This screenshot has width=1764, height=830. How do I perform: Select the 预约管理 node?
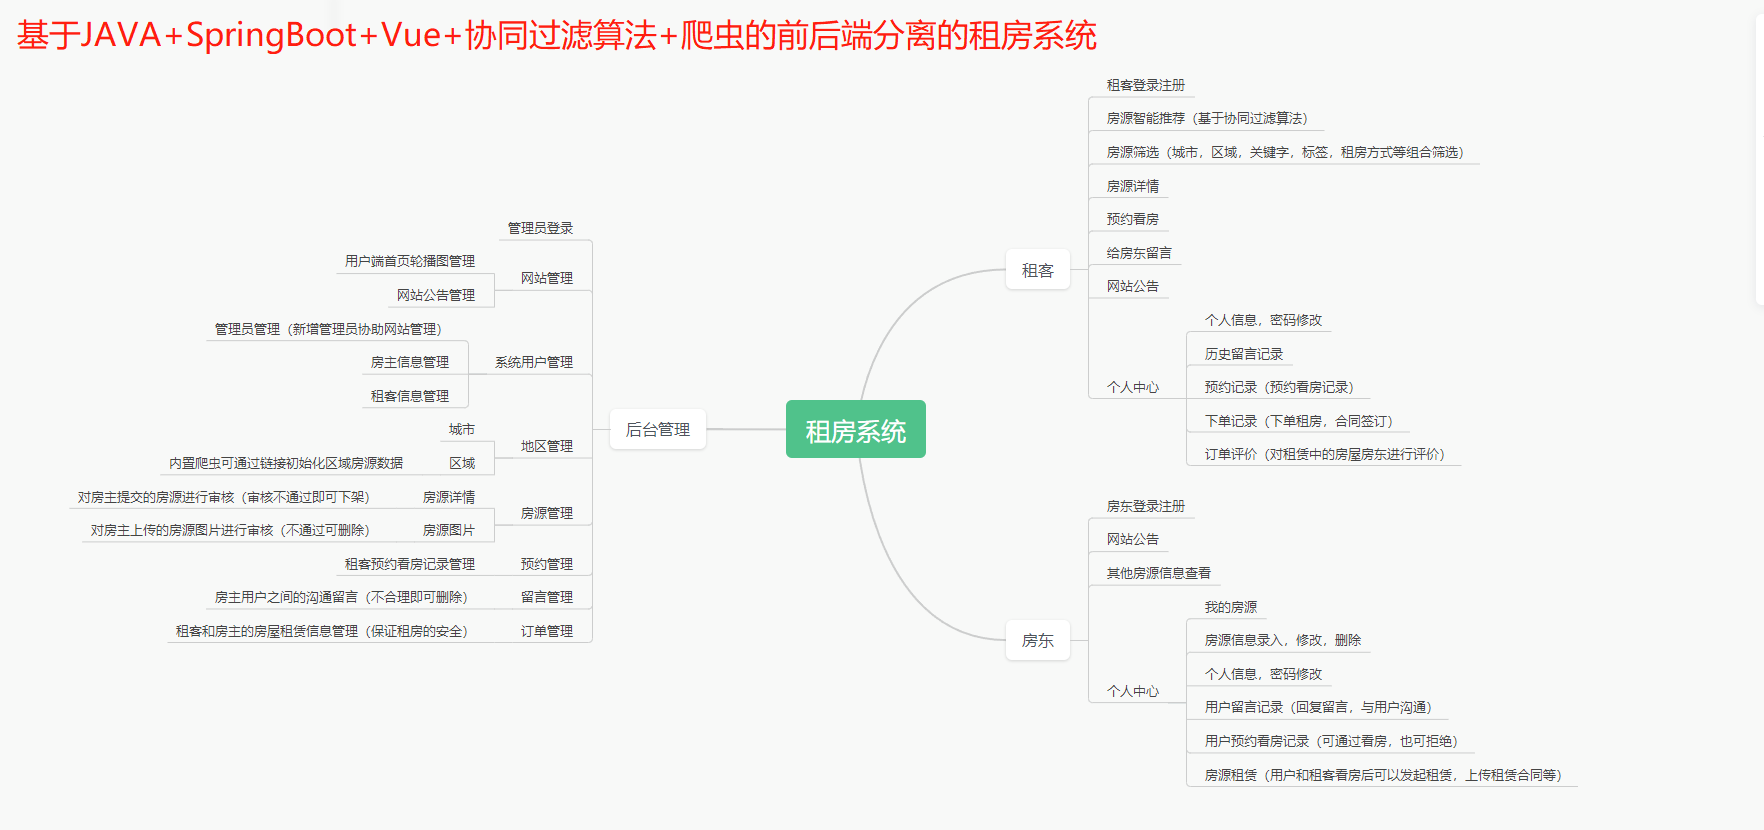coord(547,565)
